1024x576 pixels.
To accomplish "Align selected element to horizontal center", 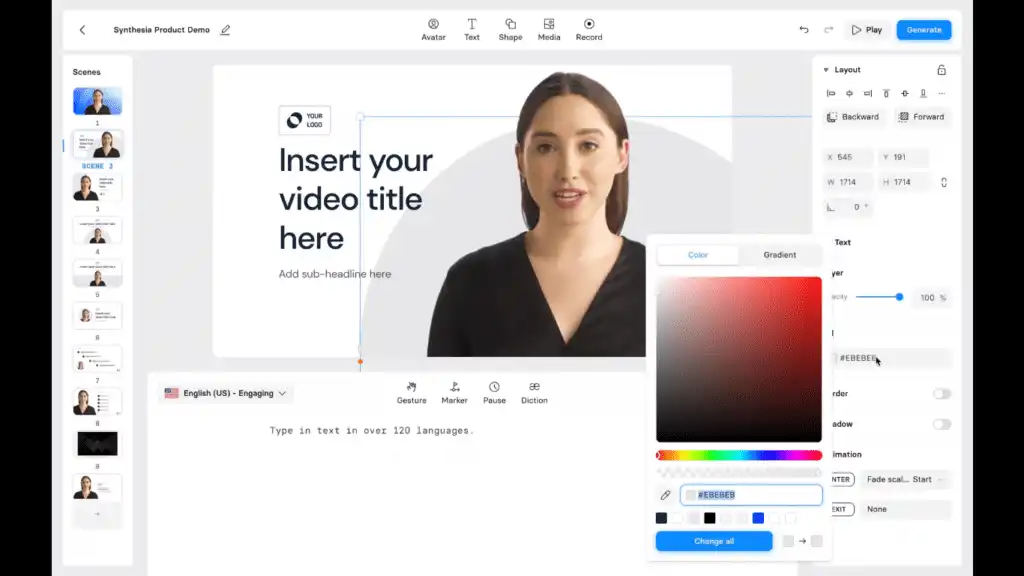I will 849,93.
